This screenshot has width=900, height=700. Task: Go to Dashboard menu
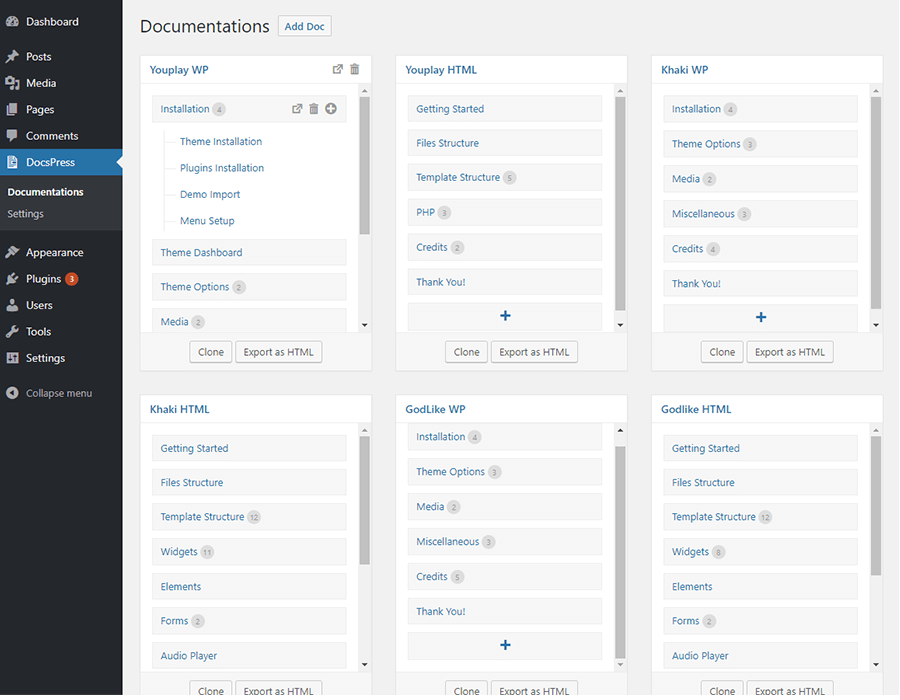pyautogui.click(x=52, y=22)
